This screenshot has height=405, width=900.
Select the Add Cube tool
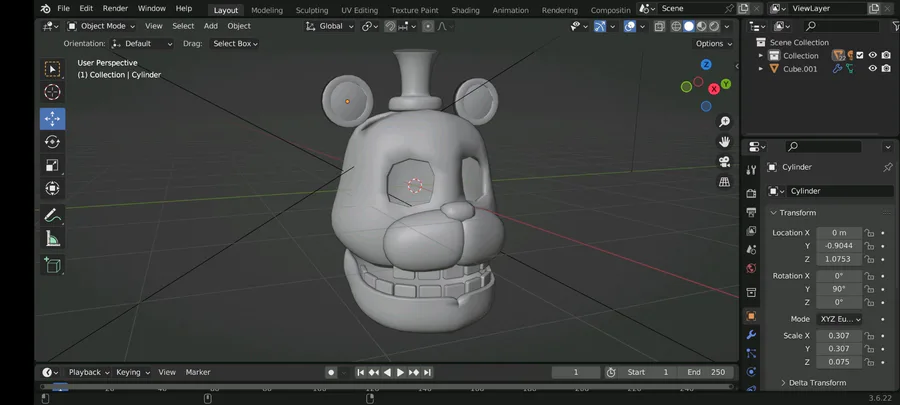[52, 264]
